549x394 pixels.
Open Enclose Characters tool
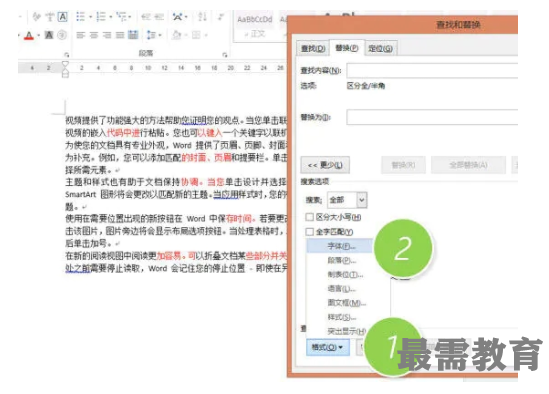[x=62, y=35]
